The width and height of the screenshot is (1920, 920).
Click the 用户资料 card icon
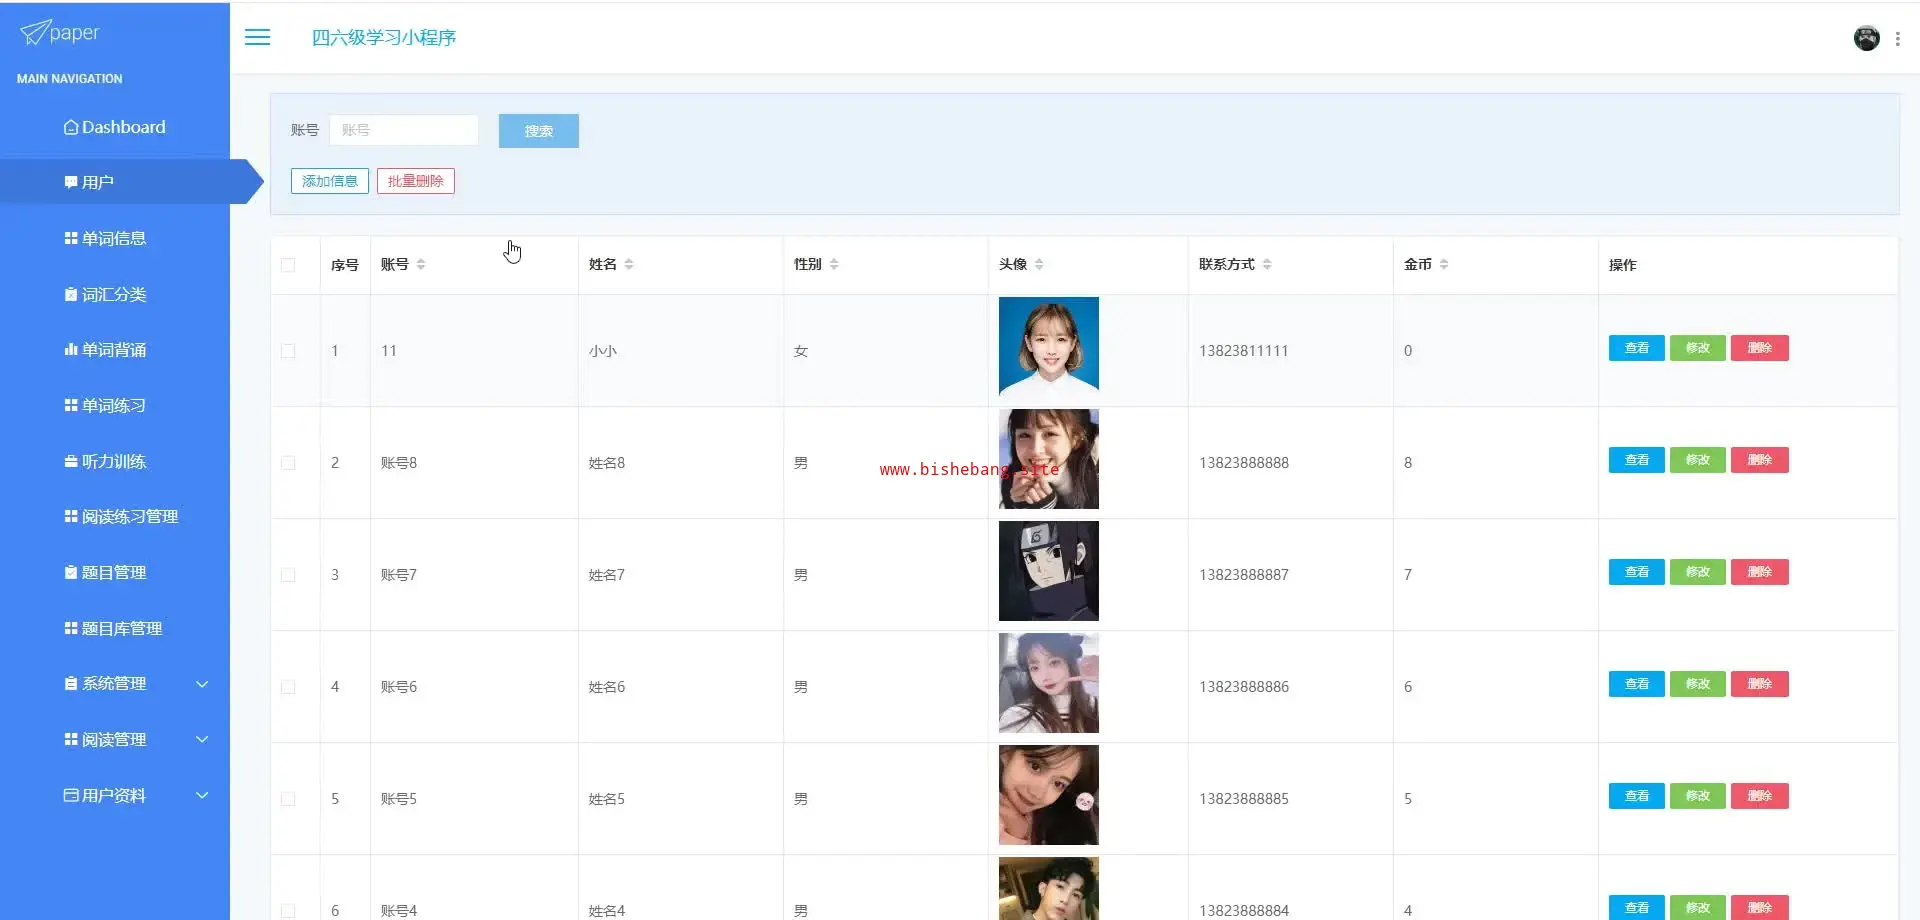(x=71, y=795)
